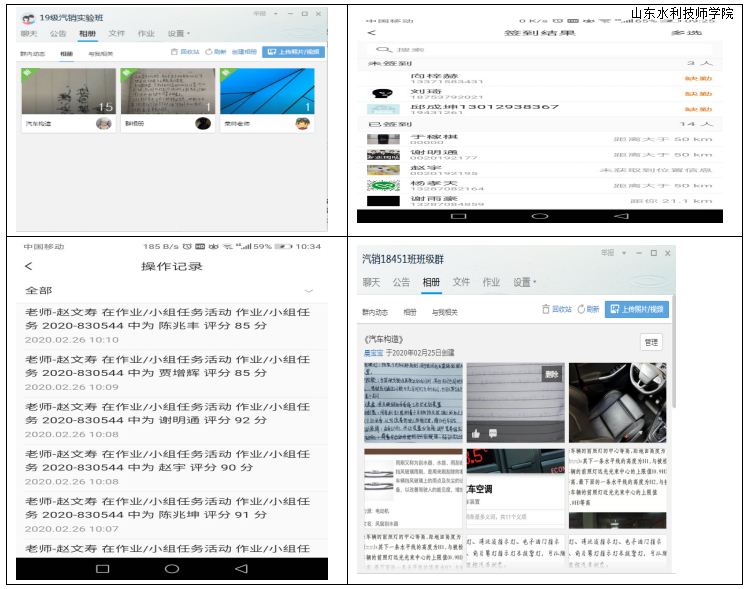Click refresh icon in 19级汽销实验班 window
The width and height of the screenshot is (748, 589).
(208, 52)
